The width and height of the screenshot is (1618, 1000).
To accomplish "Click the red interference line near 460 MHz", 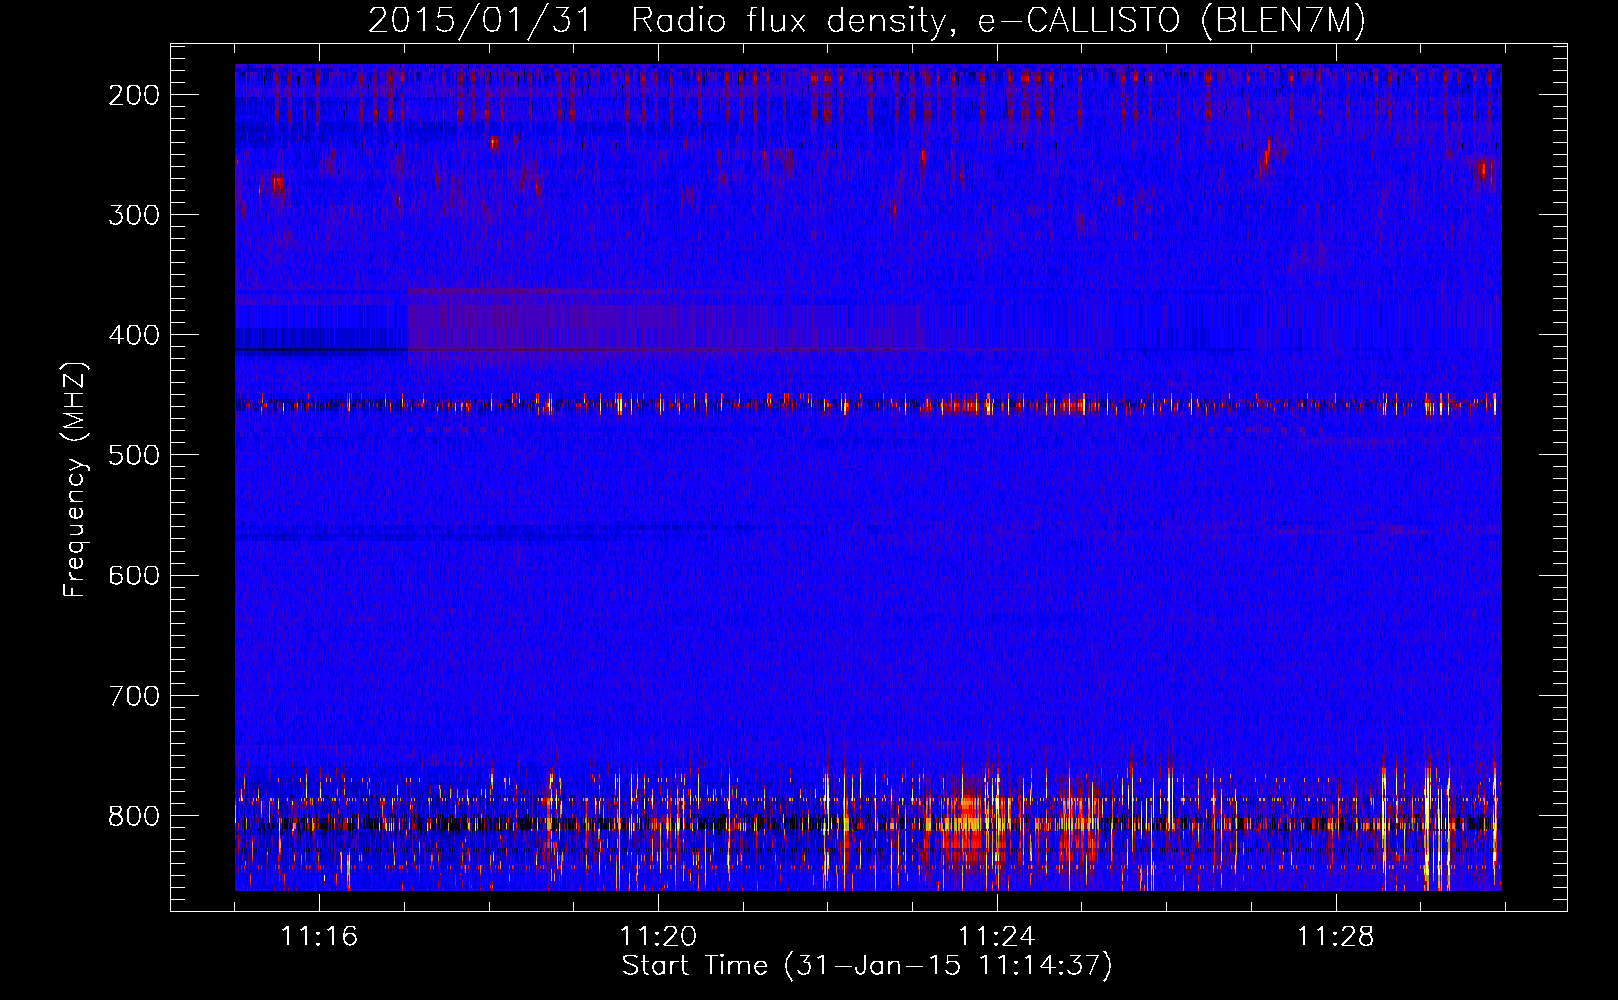I will [868, 405].
